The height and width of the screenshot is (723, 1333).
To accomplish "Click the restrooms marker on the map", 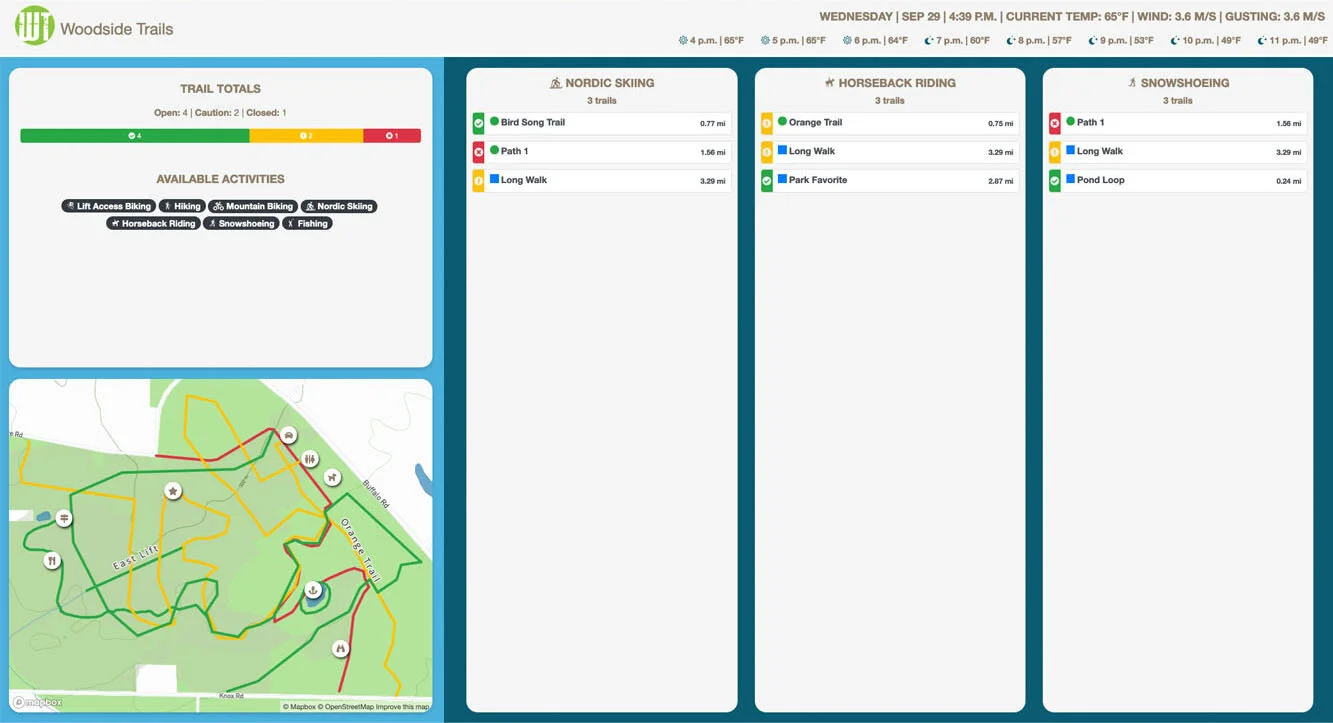I will point(310,458).
